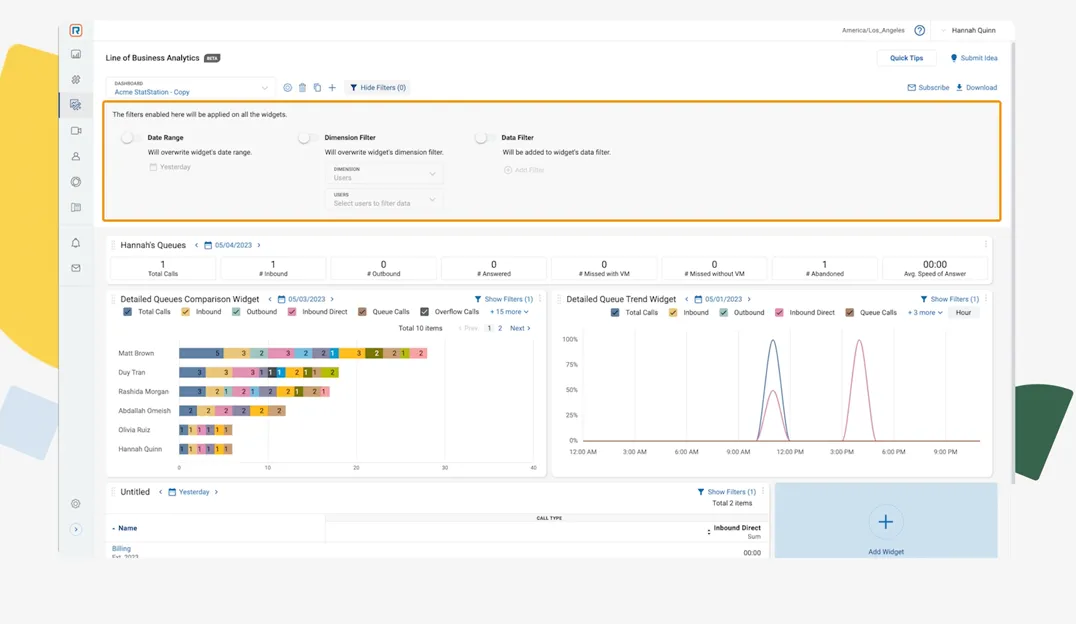This screenshot has width=1076, height=624.
Task: Open the Hannah Quinn user menu
Action: pos(973,31)
